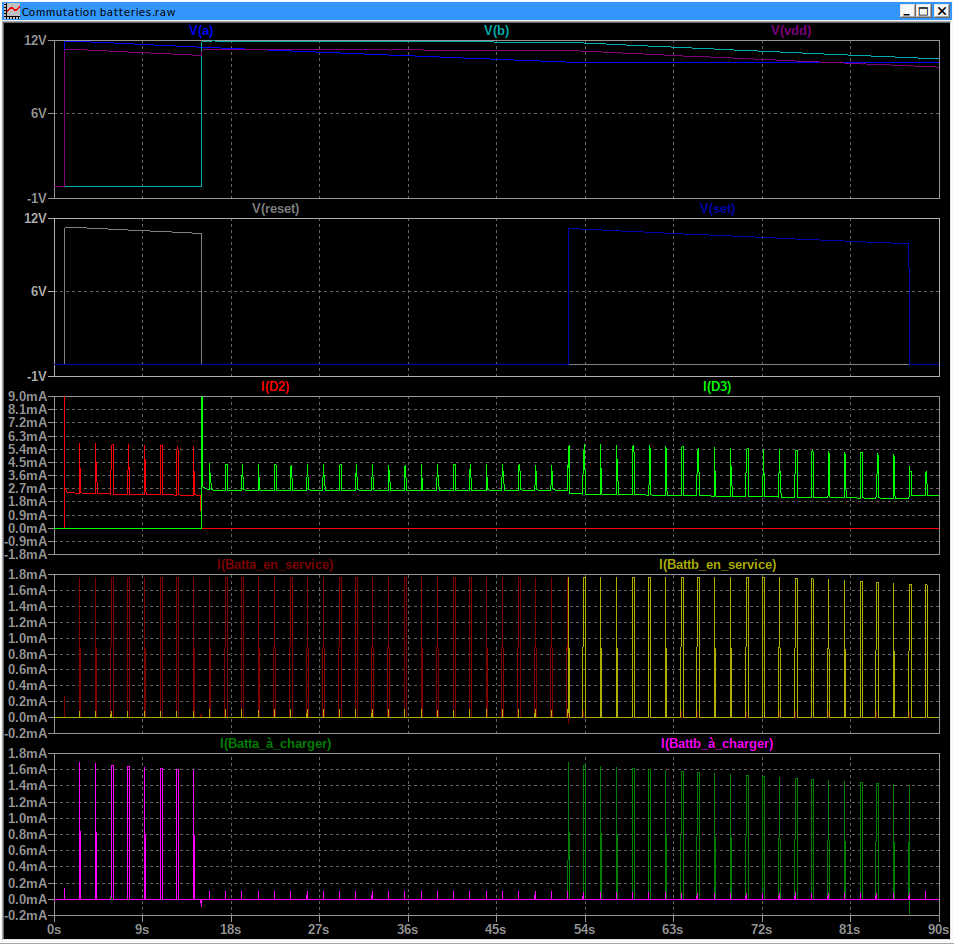954x944 pixels.
Task: Click the 18s time axis label
Action: (230, 930)
